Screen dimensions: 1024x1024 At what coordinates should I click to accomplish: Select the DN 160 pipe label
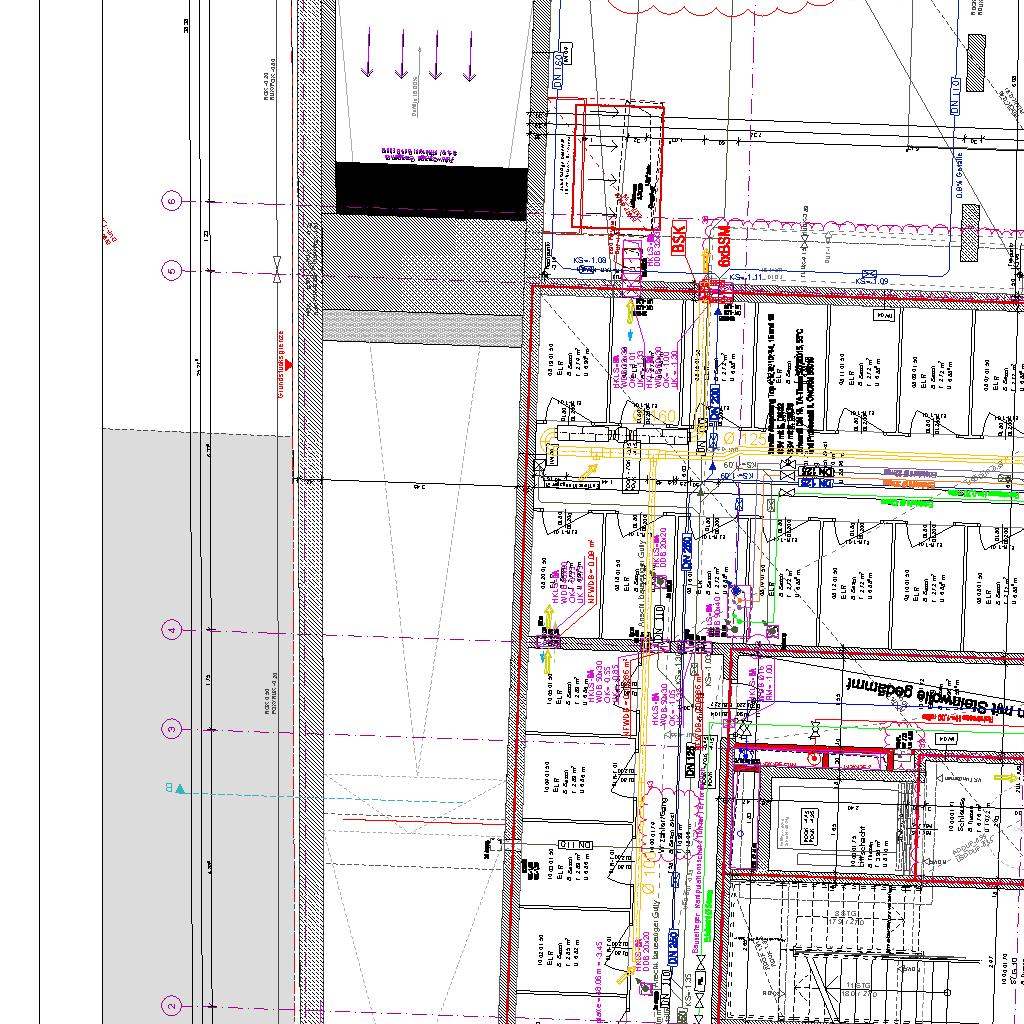pos(558,72)
